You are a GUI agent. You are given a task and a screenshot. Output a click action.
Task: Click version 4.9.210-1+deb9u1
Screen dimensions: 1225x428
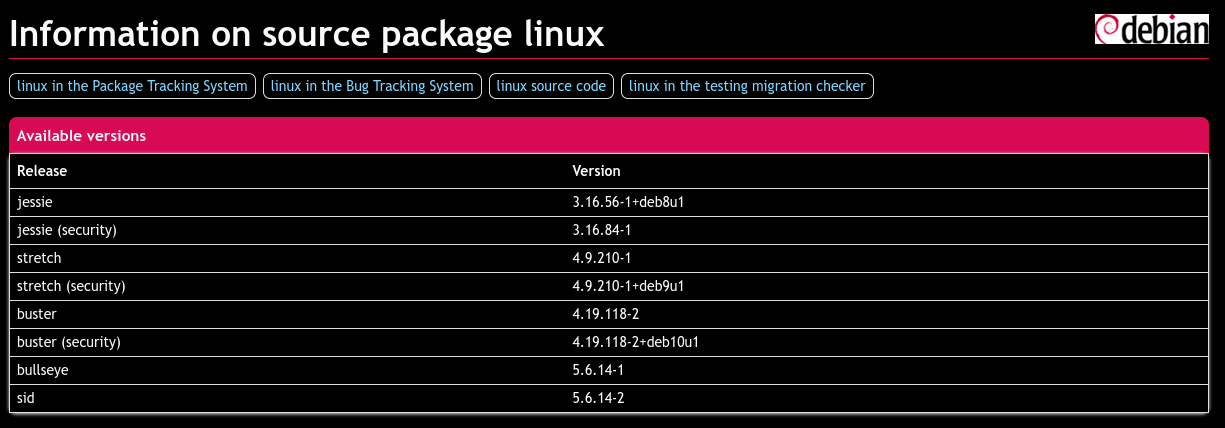pos(627,286)
